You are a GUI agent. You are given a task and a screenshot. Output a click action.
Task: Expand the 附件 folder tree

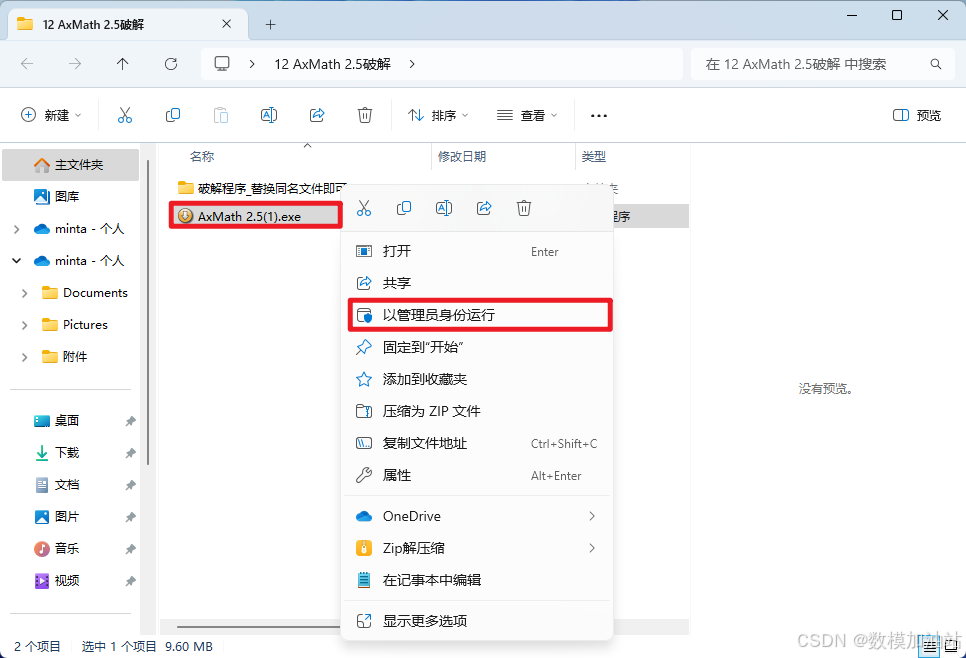coord(25,357)
